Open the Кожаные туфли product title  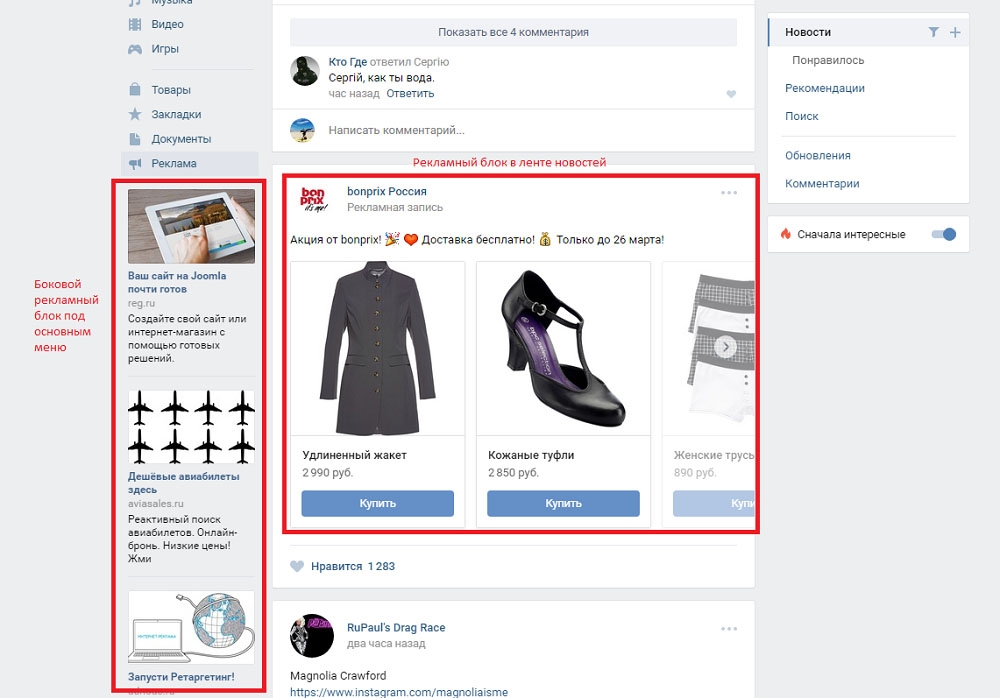pyautogui.click(x=531, y=455)
